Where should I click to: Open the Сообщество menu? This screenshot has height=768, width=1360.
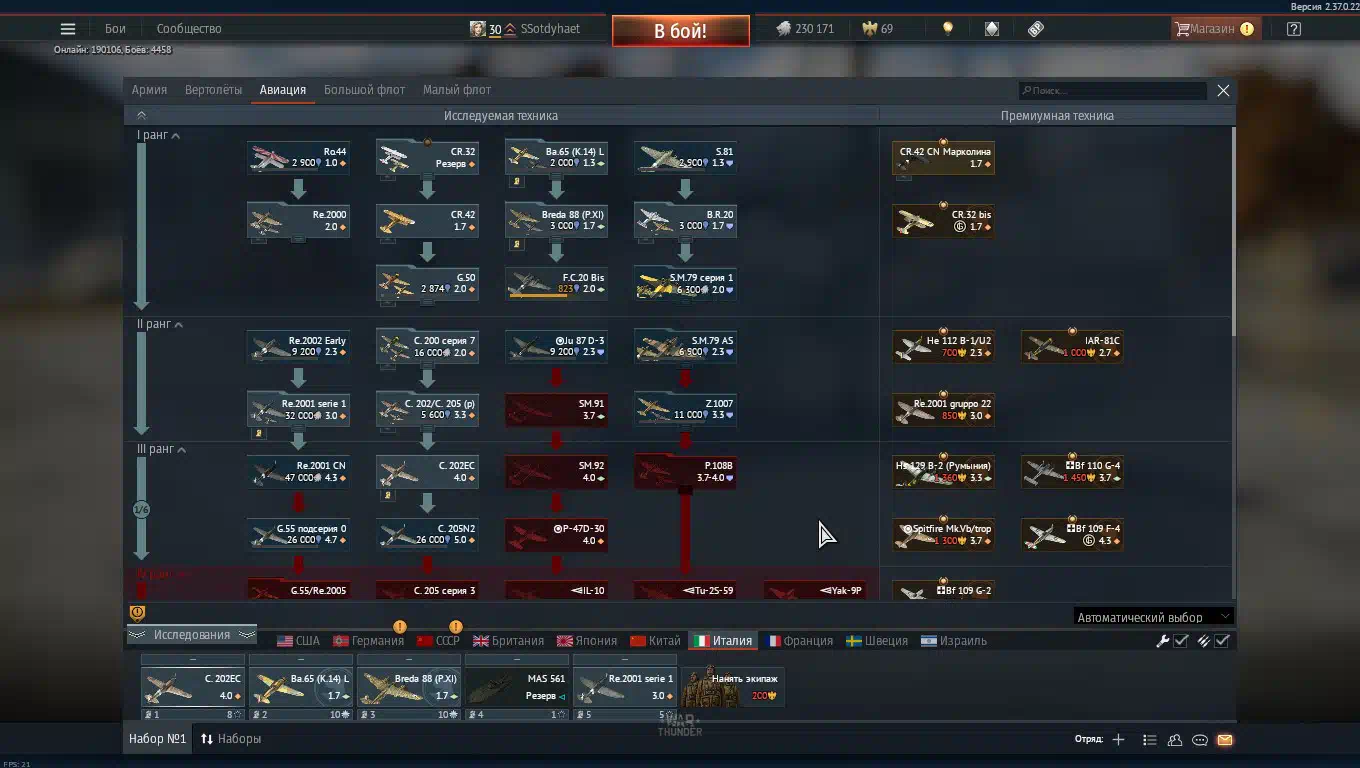coord(189,29)
